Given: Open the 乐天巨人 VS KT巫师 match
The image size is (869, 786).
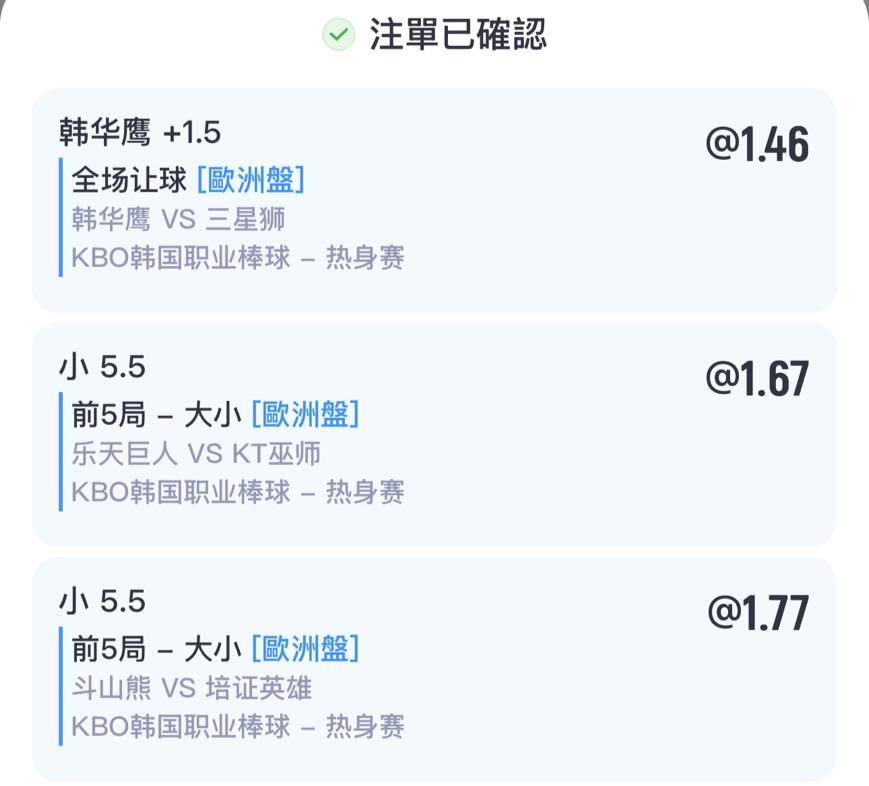Looking at the screenshot, I should [x=196, y=453].
